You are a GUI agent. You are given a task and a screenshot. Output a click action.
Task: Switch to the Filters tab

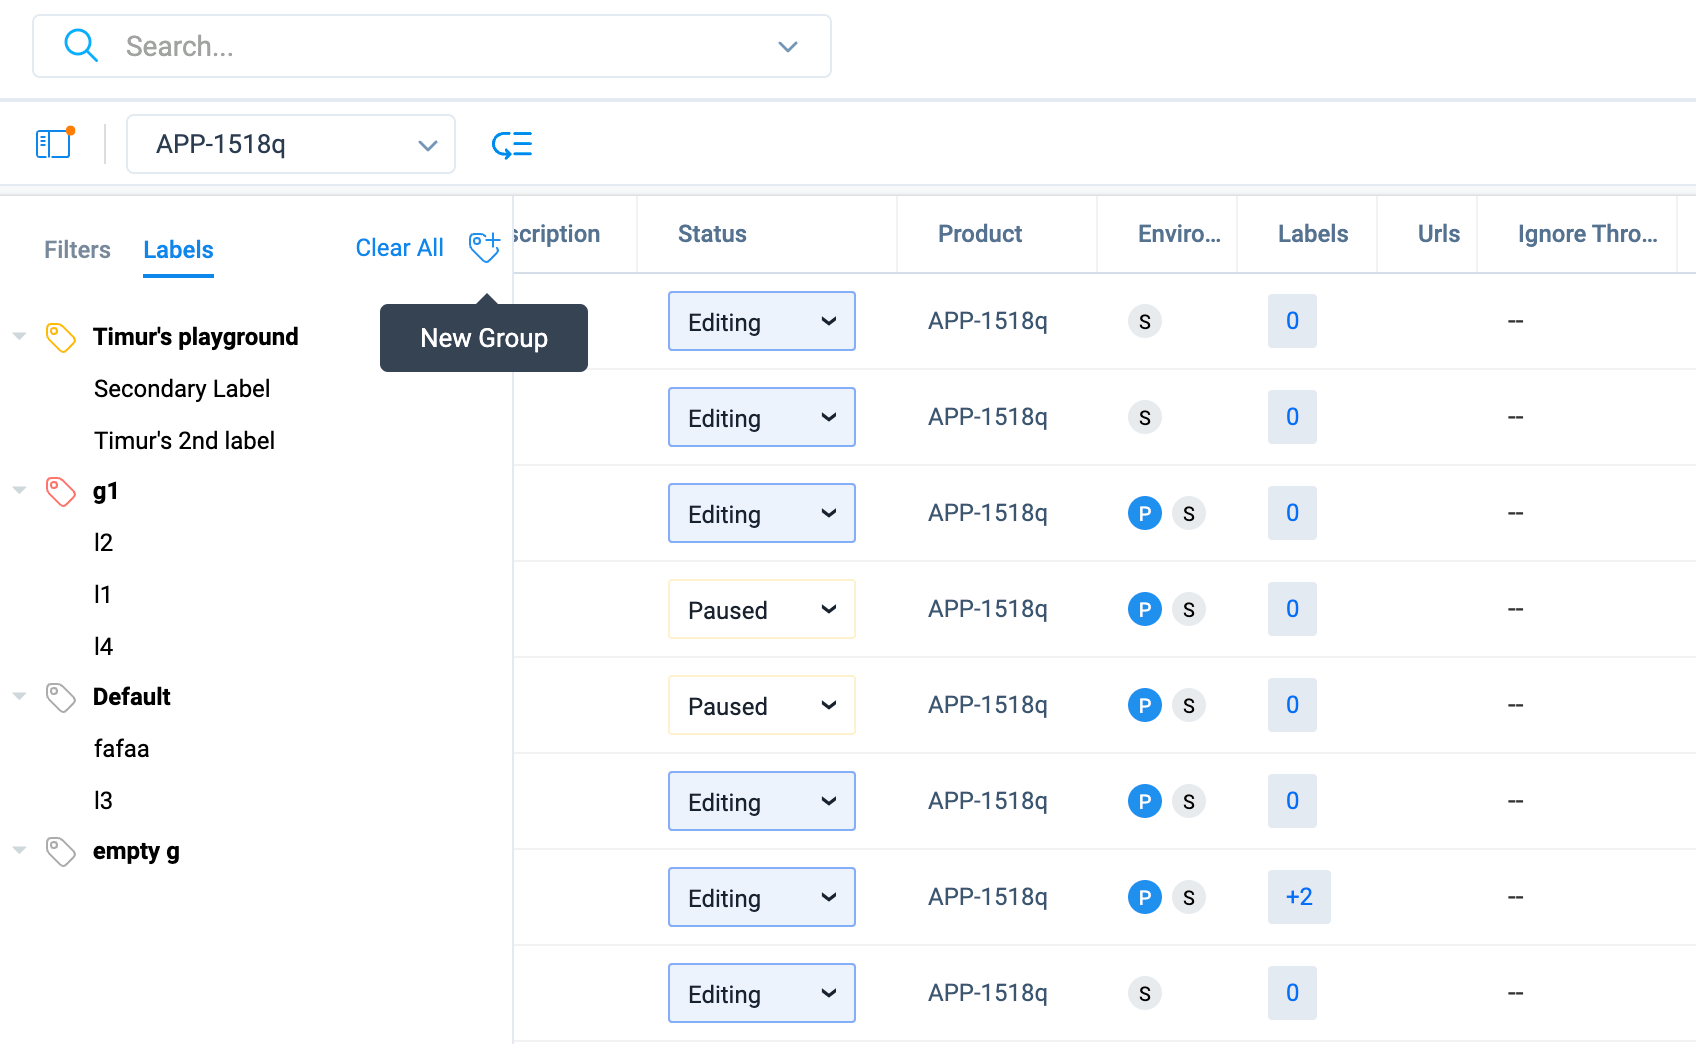77,250
